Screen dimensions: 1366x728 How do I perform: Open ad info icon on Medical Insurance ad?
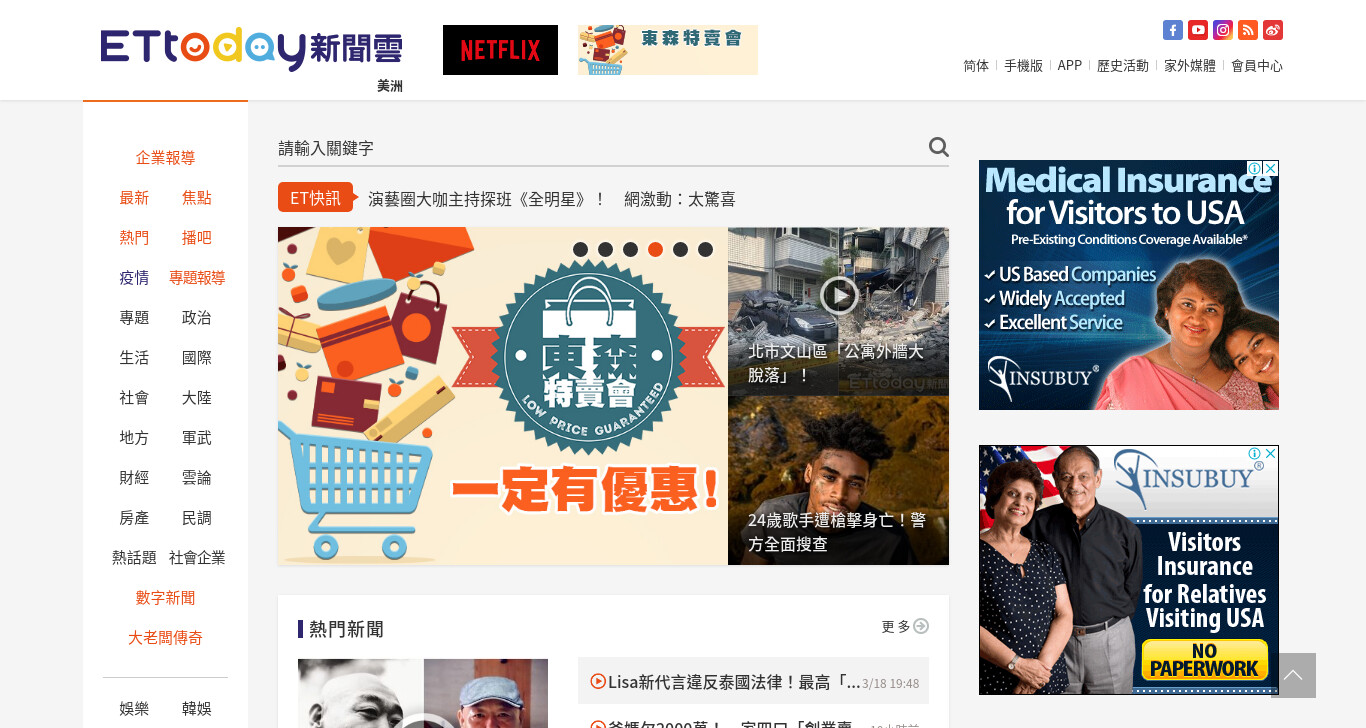[1255, 168]
